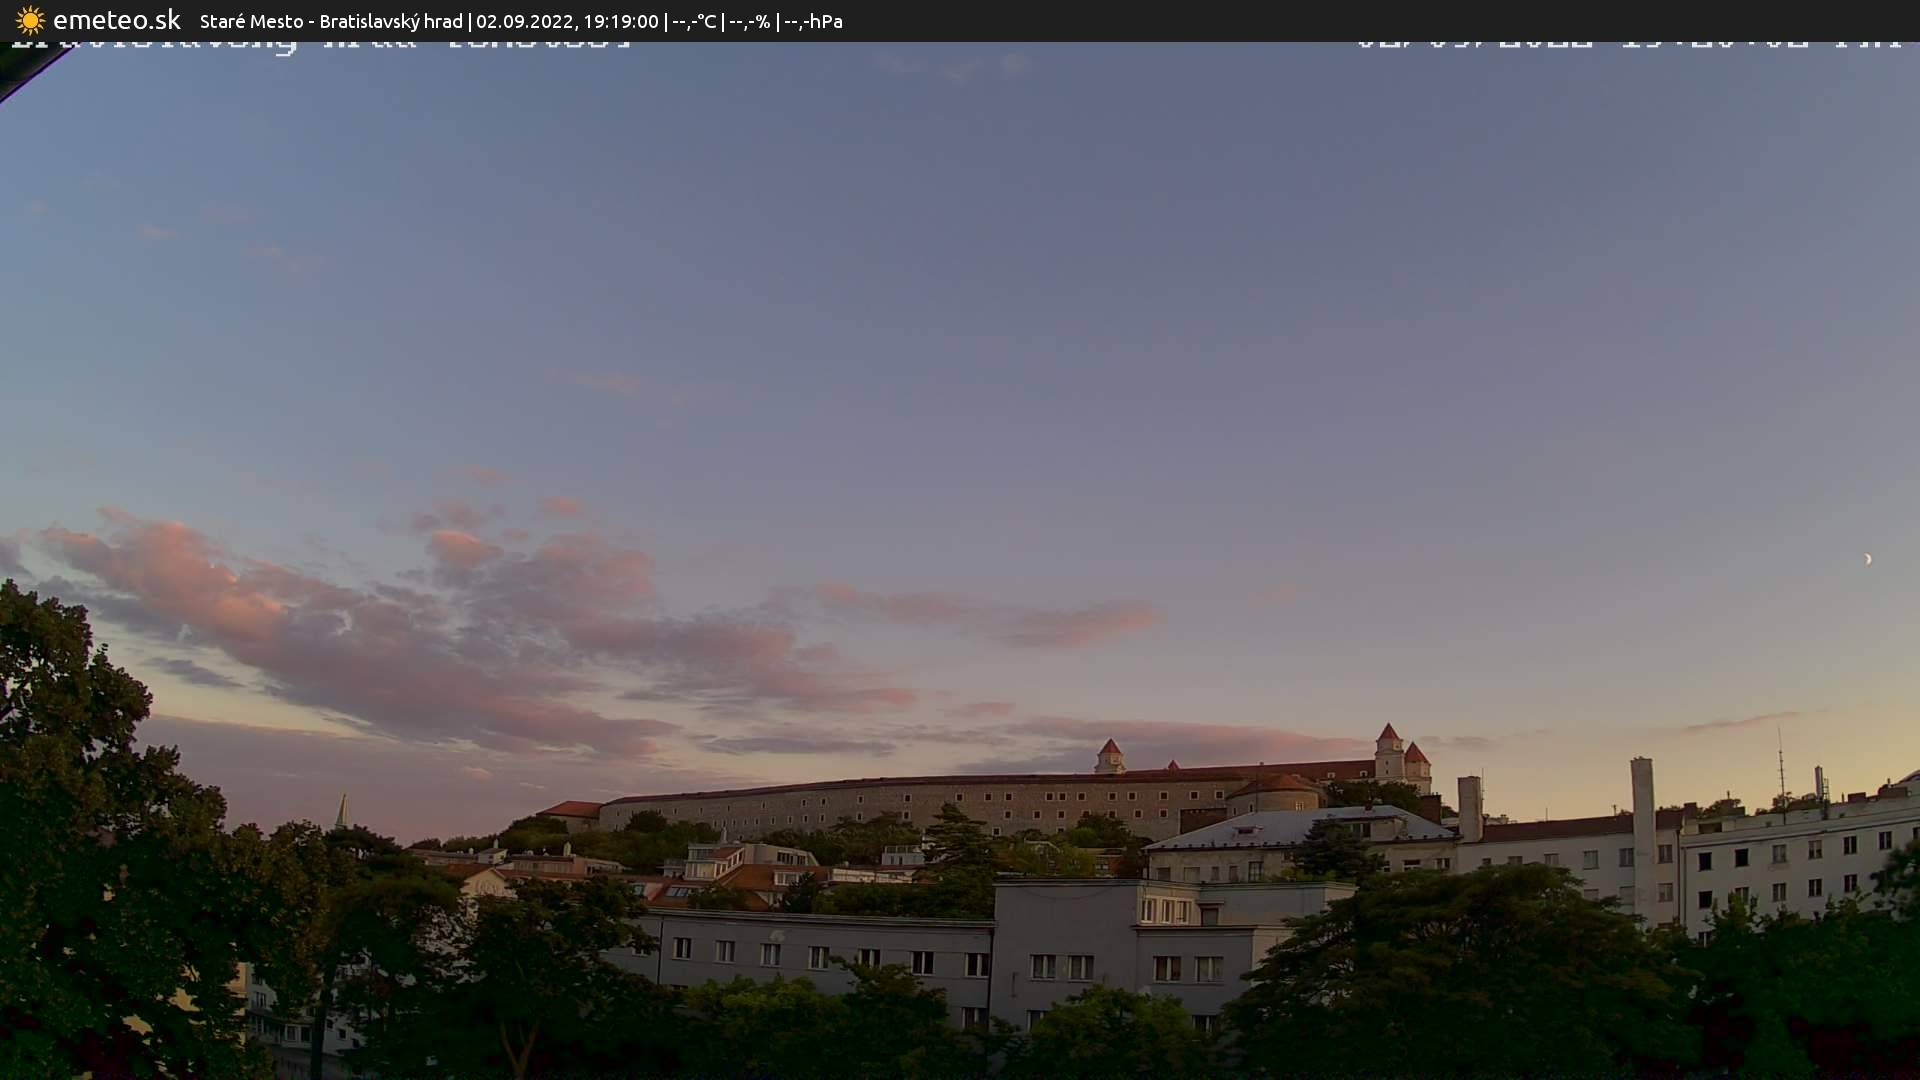Click the 02.09.2022, 19:19:00 timestamp in header
The width and height of the screenshot is (1920, 1080).
(567, 21)
